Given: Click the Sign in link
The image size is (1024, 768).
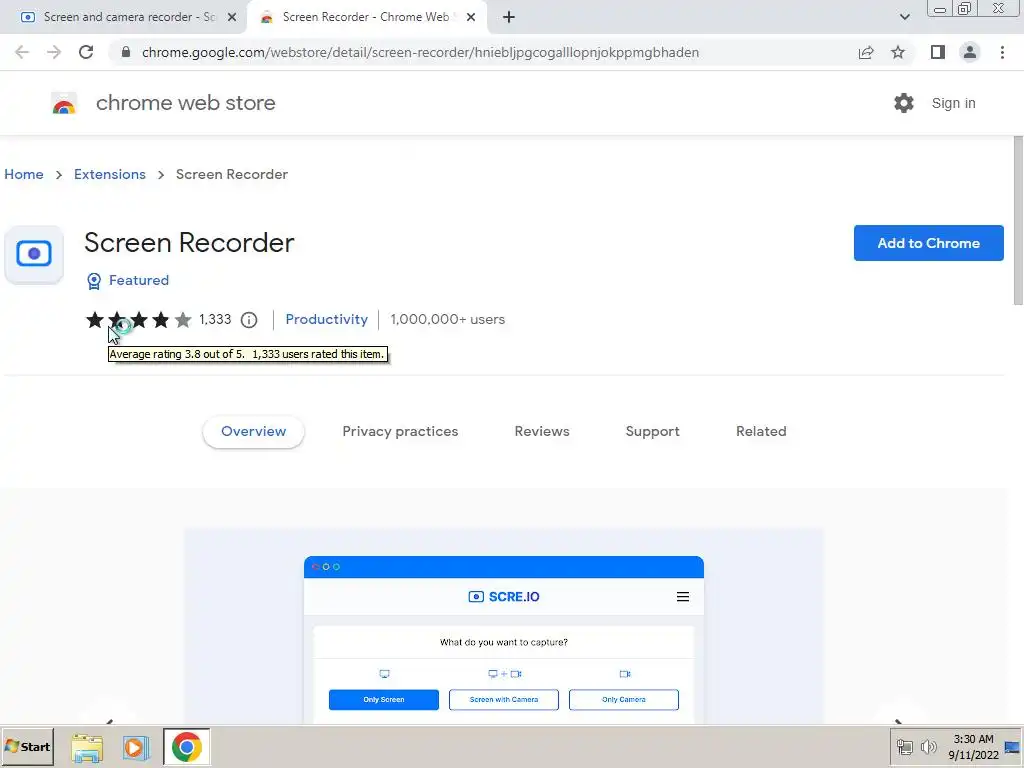Looking at the screenshot, I should pos(953,103).
